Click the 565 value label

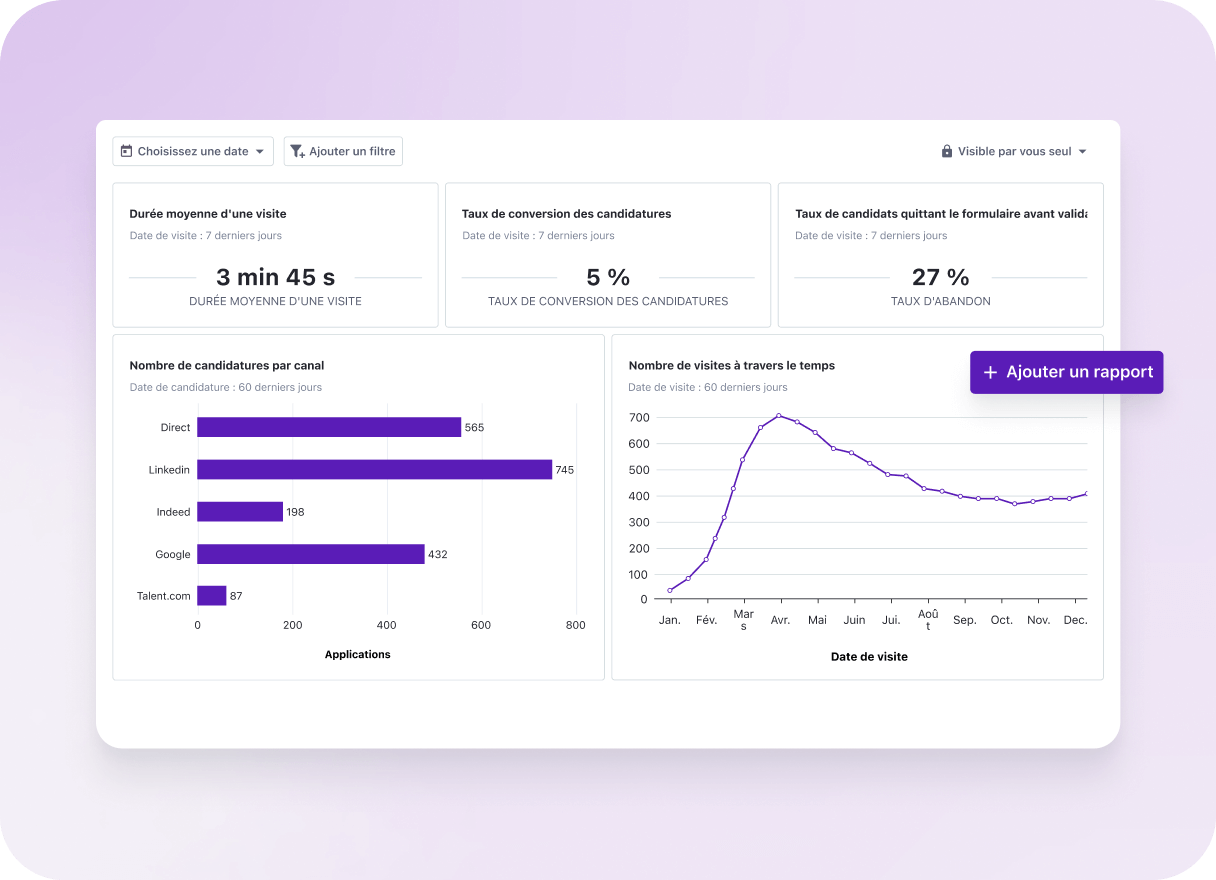pos(474,427)
